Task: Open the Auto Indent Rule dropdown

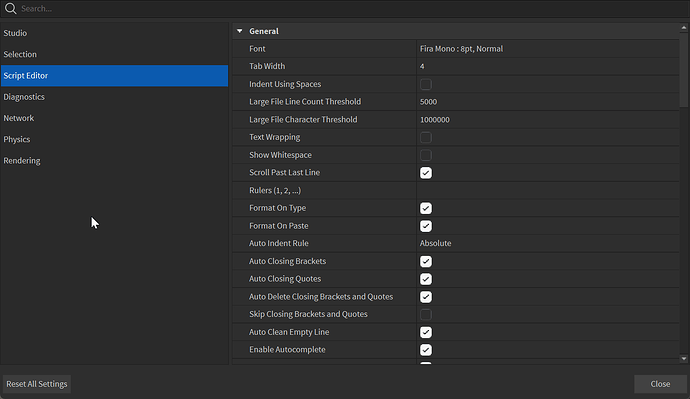Action: pyautogui.click(x=548, y=243)
